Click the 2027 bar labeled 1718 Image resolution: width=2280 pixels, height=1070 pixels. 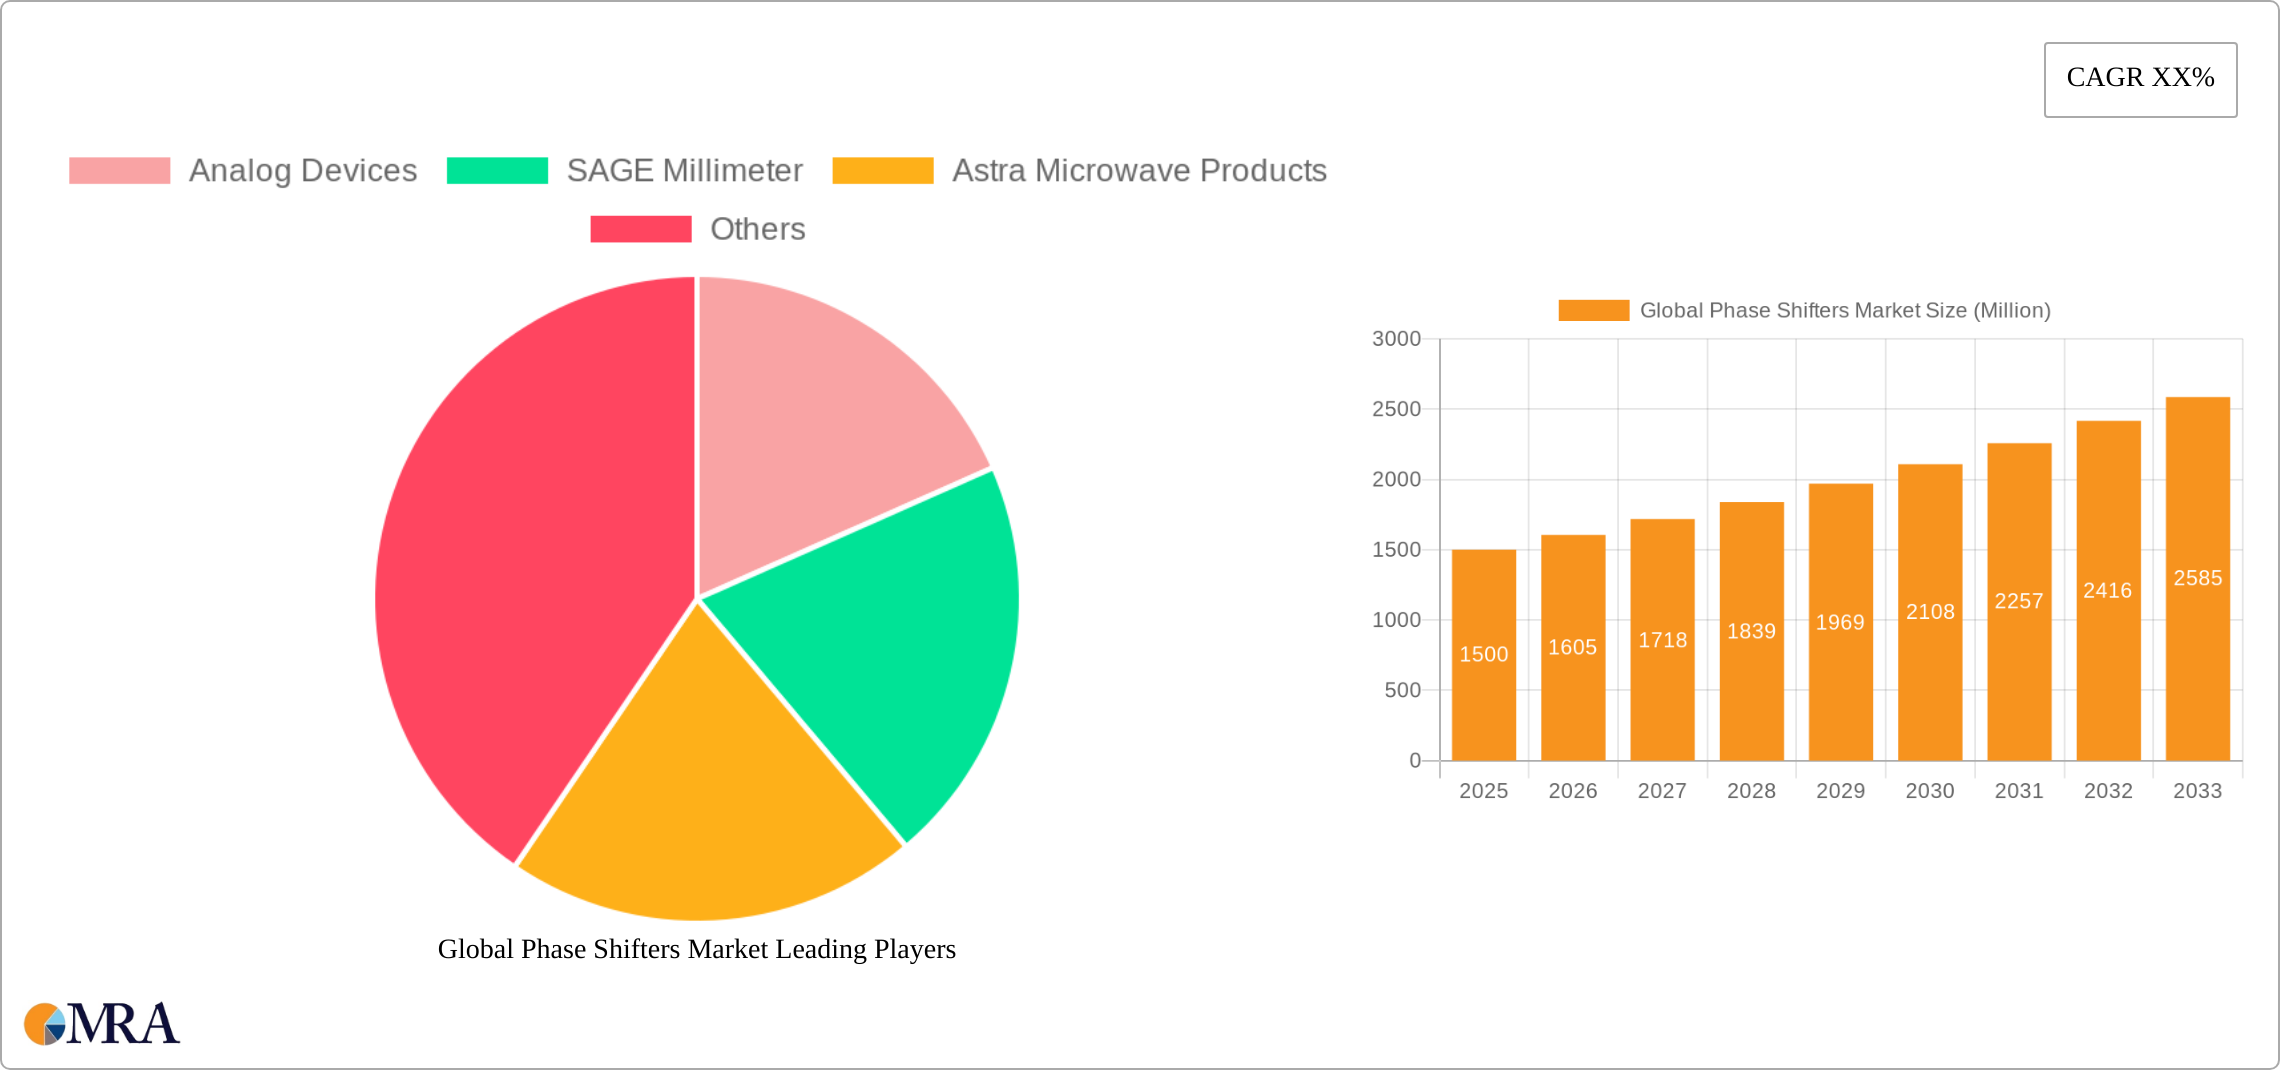click(1662, 640)
